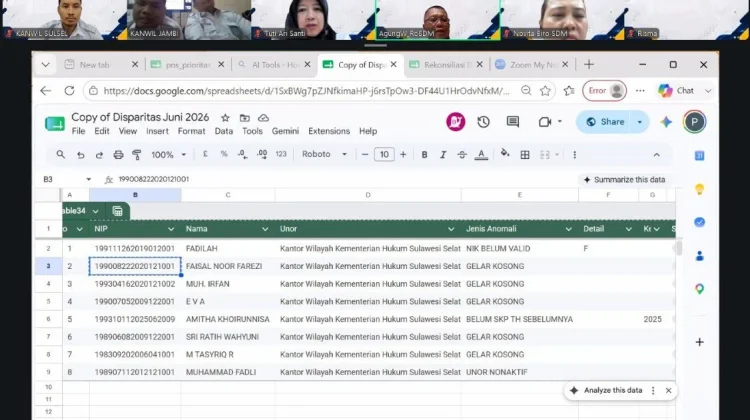The width and height of the screenshot is (750, 420).
Task: Open the Detail column filter dropdown
Action: click(629, 229)
